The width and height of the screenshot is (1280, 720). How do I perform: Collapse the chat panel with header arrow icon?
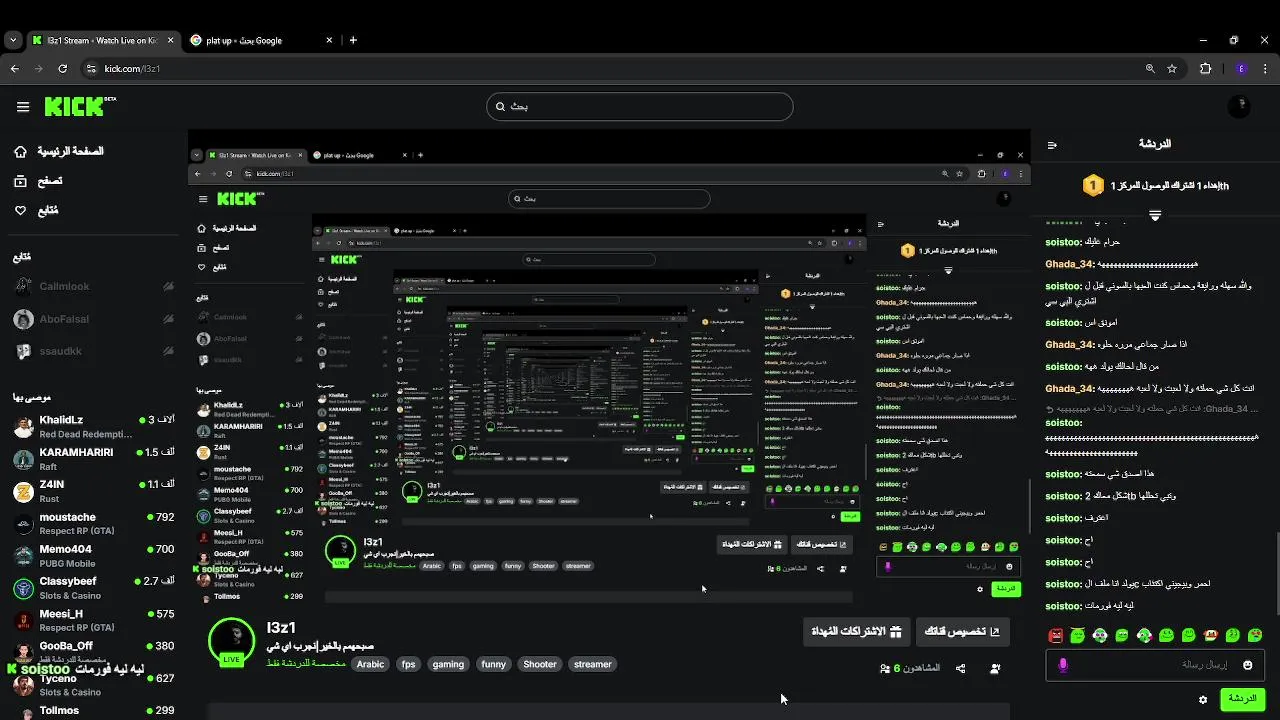click(x=1052, y=145)
